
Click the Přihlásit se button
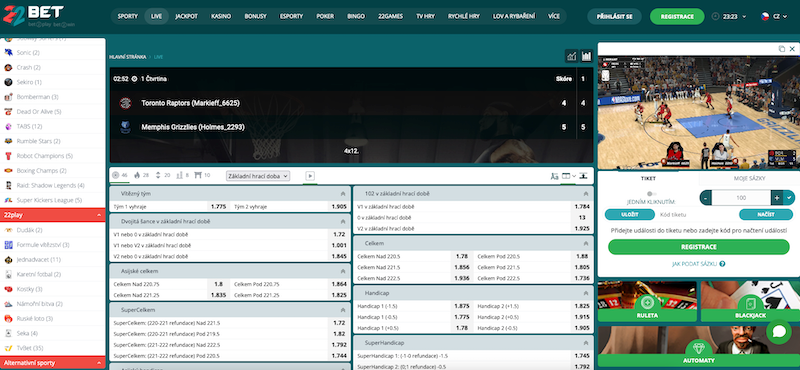click(x=614, y=16)
